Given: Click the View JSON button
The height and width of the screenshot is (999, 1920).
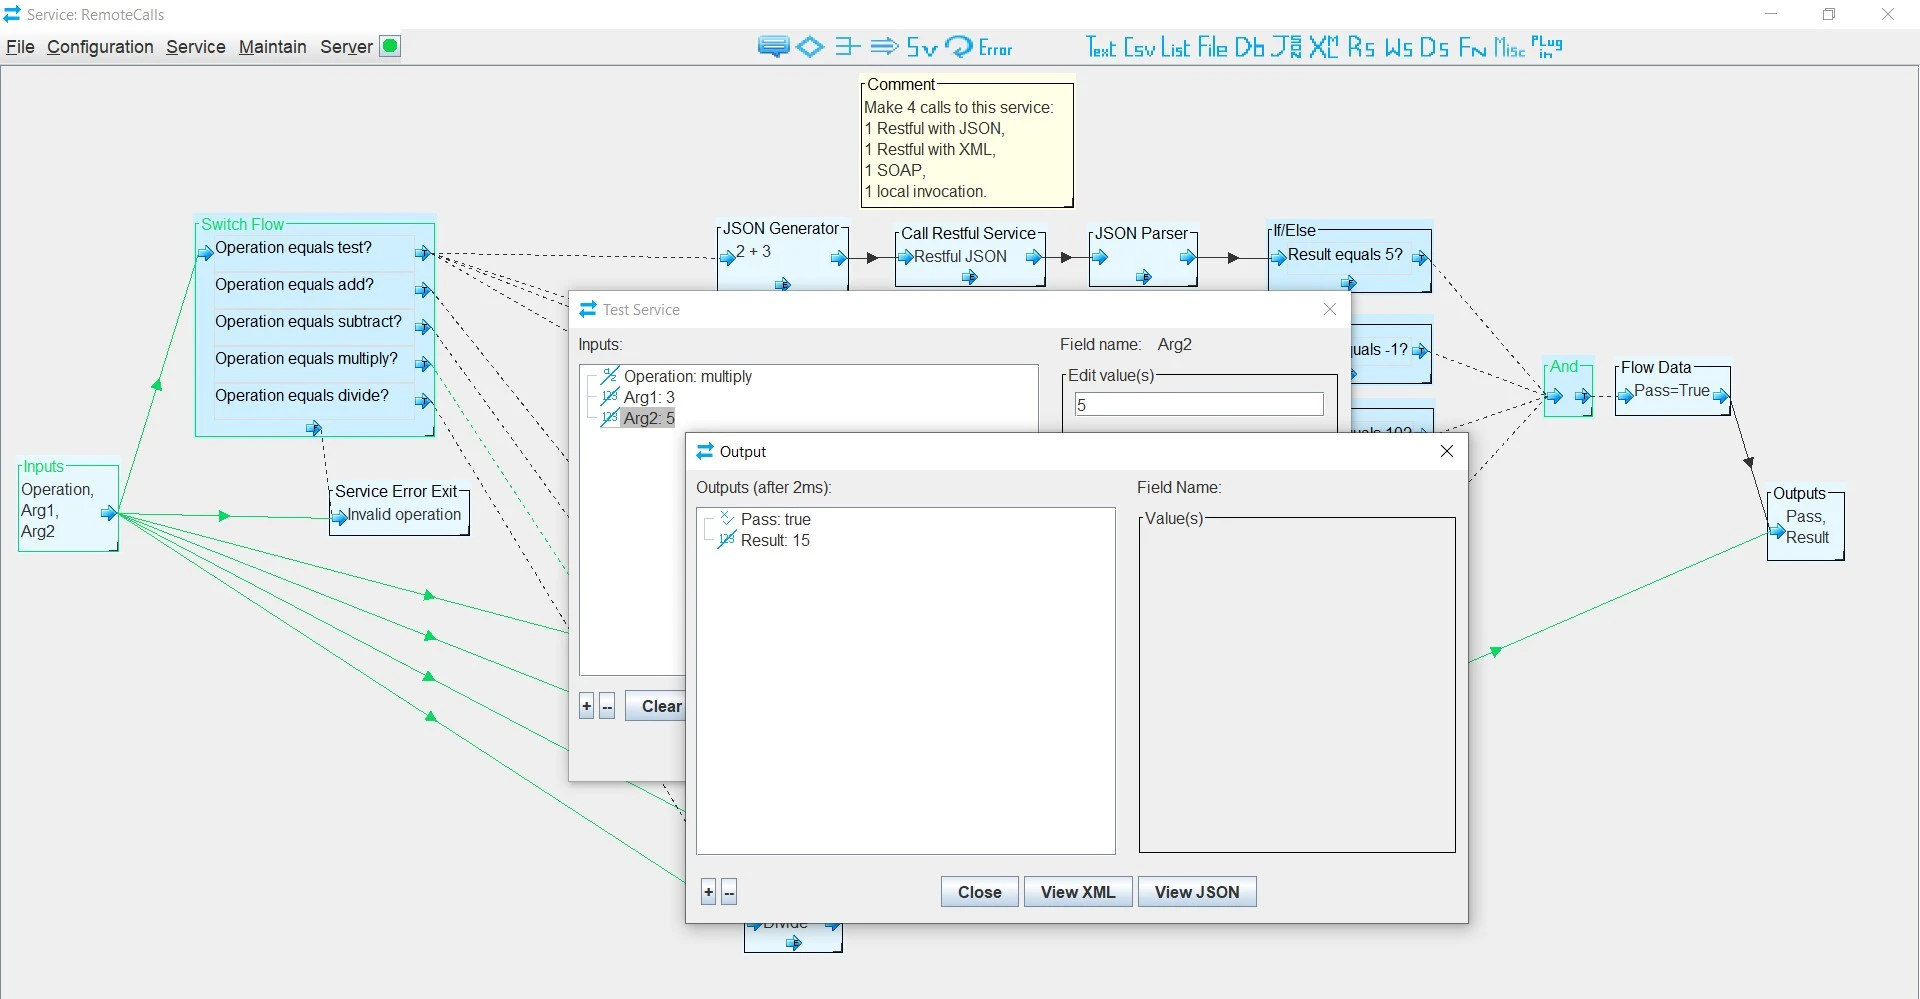Looking at the screenshot, I should [x=1197, y=892].
